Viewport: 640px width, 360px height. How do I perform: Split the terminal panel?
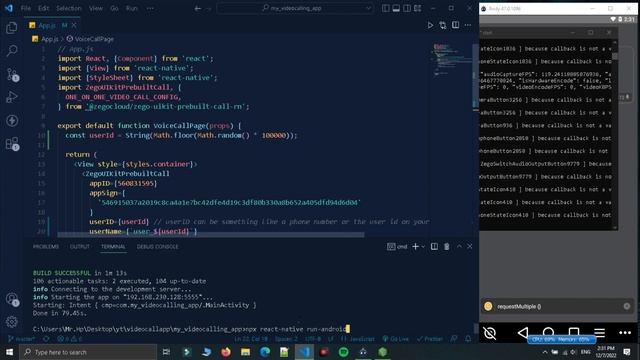click(434, 247)
